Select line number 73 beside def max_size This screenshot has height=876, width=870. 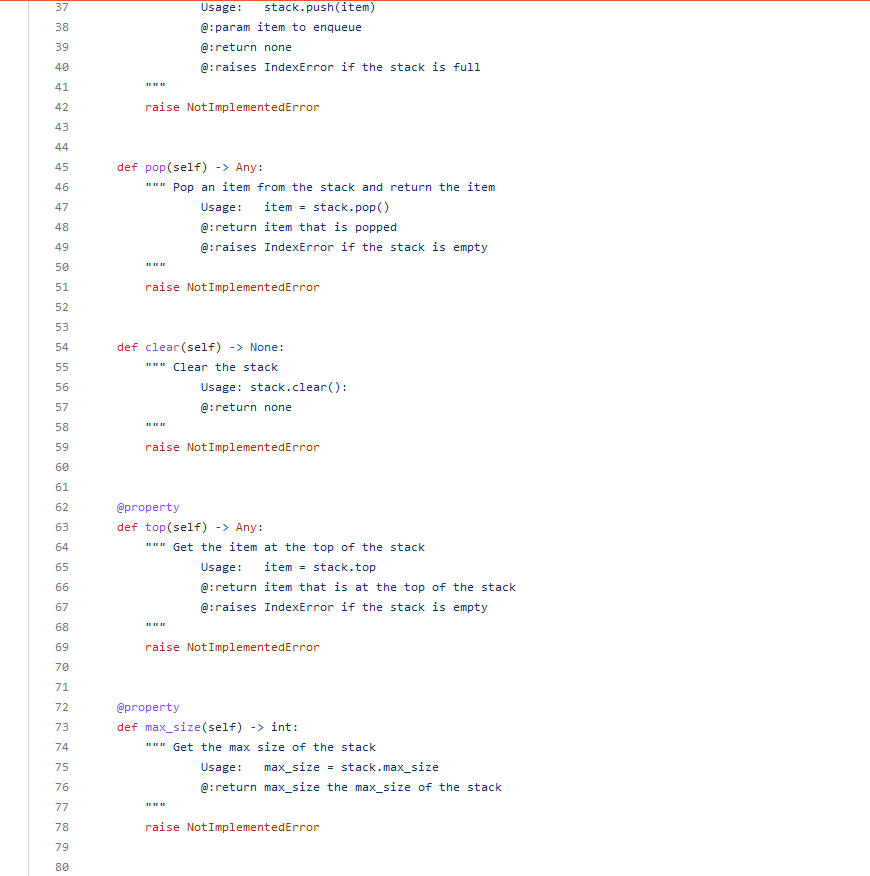pos(61,727)
